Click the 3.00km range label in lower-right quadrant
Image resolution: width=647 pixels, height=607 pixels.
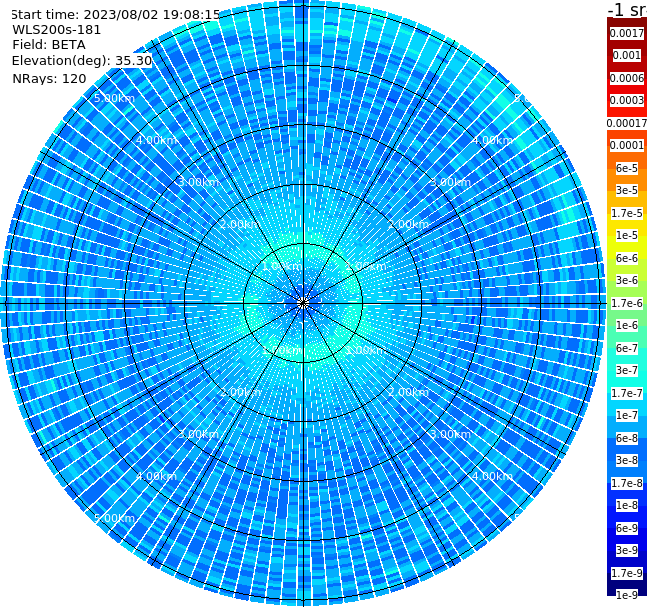pyautogui.click(x=450, y=434)
